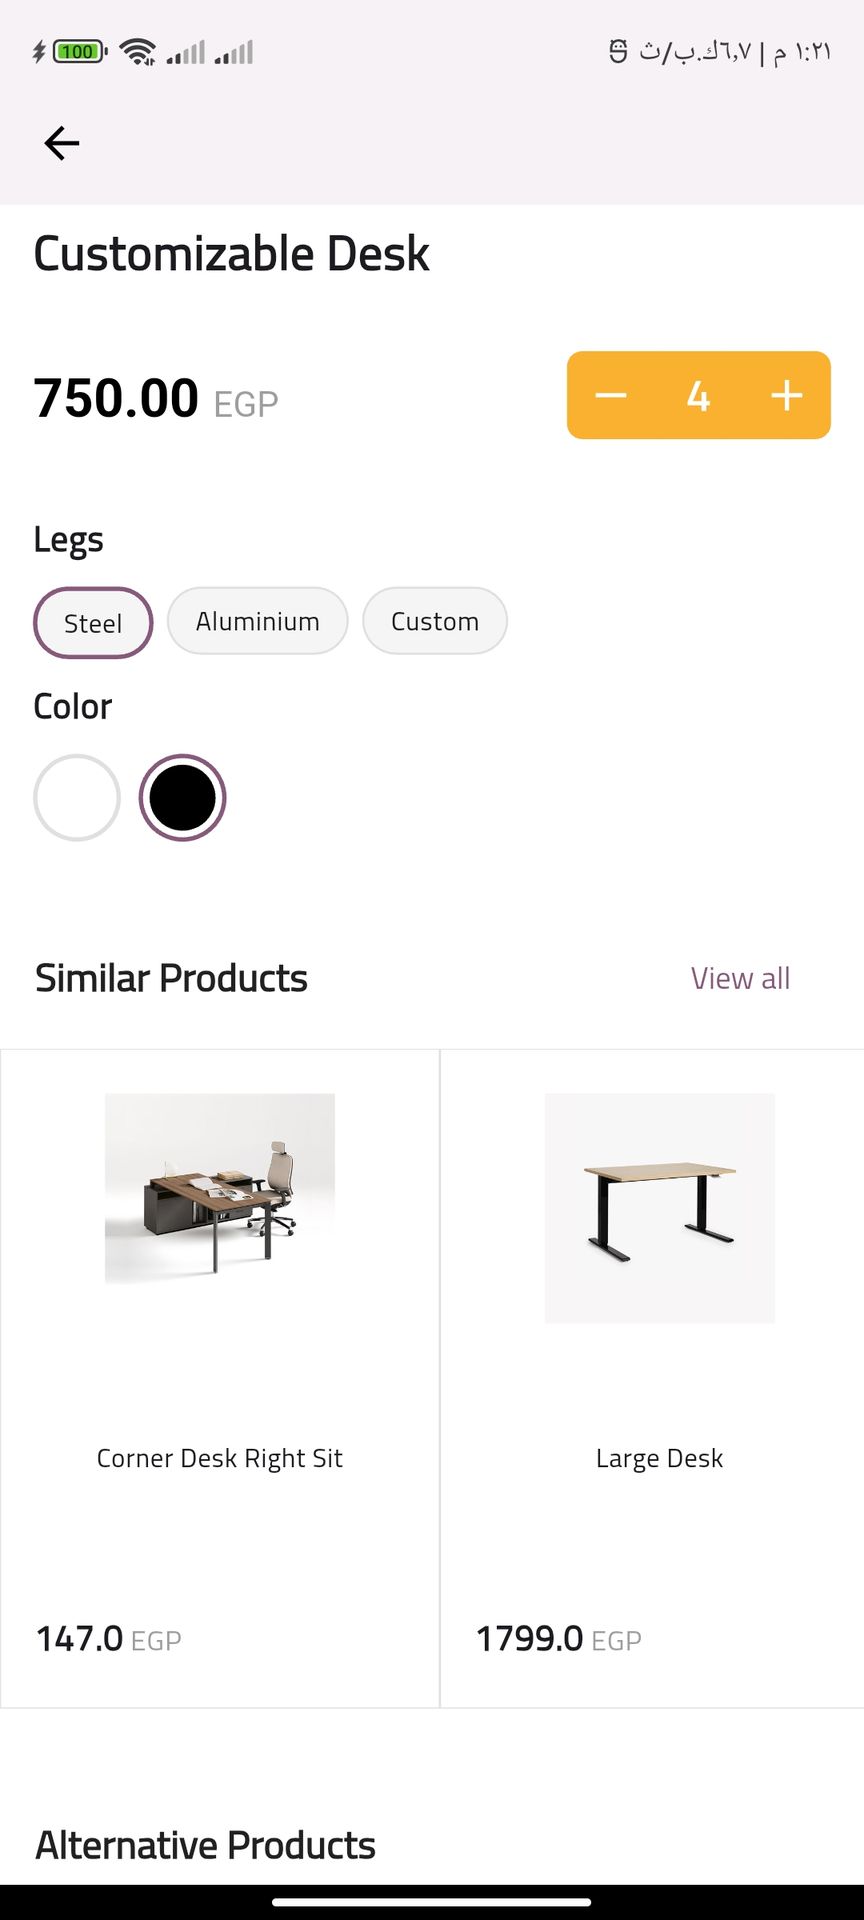Choose Aluminium legs option
The height and width of the screenshot is (1920, 864).
coord(257,621)
